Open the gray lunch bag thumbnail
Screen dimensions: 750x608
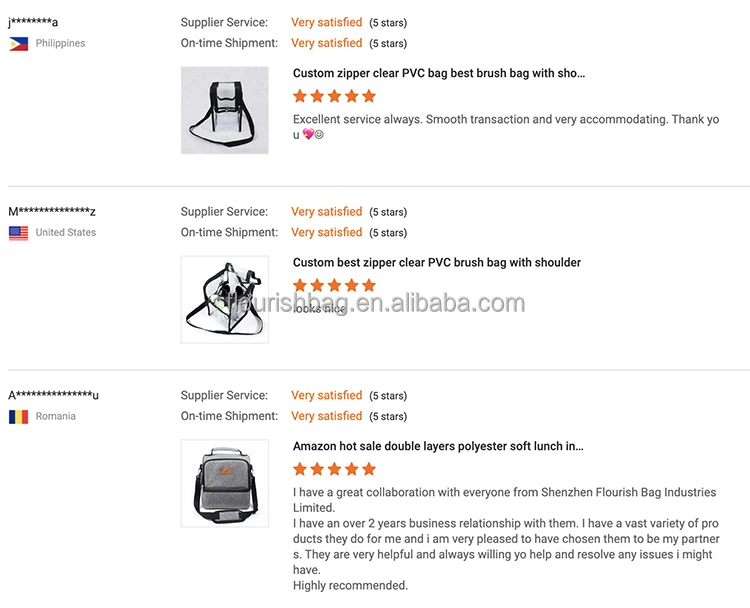coord(224,483)
